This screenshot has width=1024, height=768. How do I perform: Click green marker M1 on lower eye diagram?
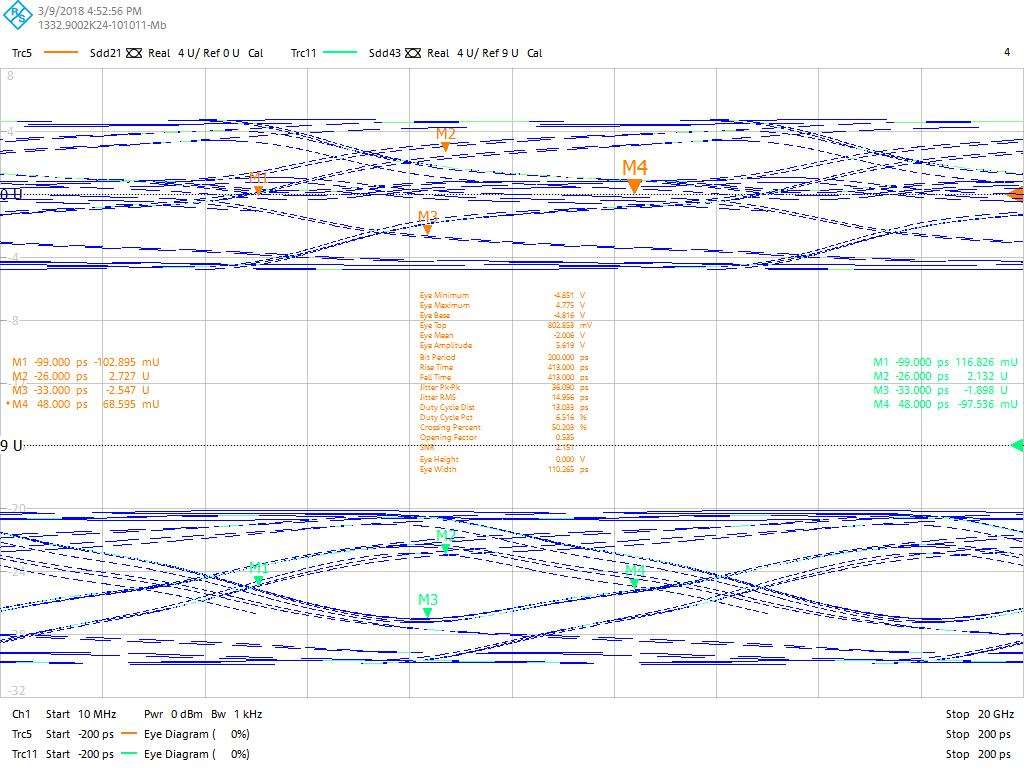pos(258,579)
